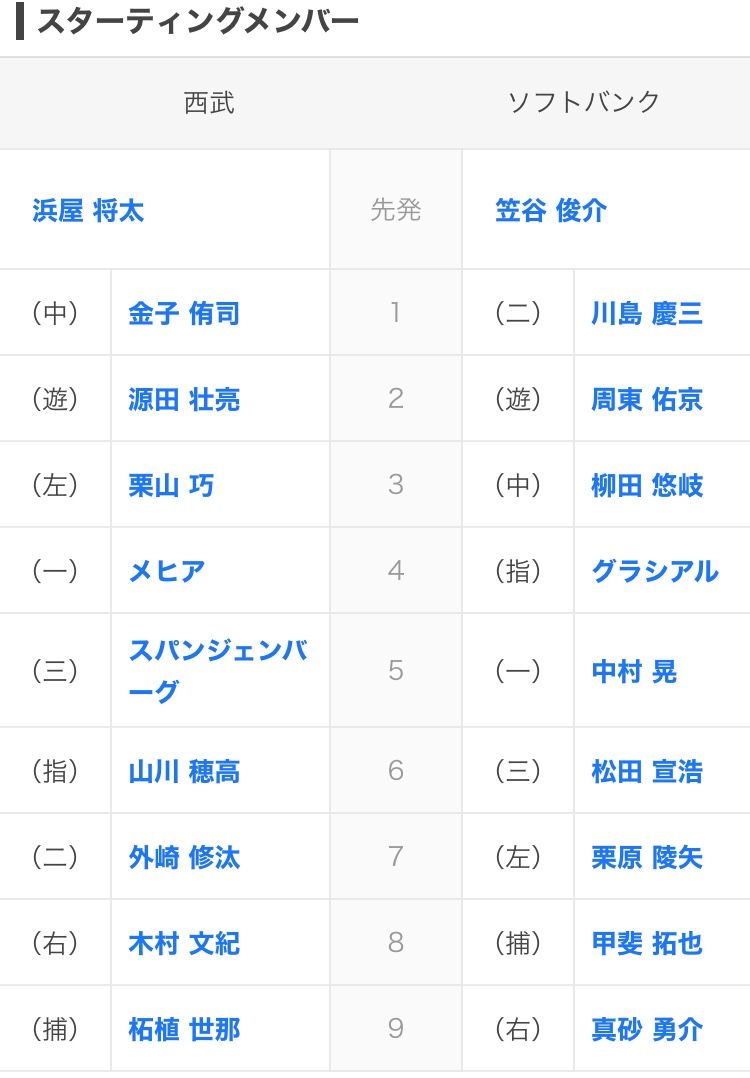Open 栗原 陵矢 profile
This screenshot has height=1078, width=750.
[647, 857]
